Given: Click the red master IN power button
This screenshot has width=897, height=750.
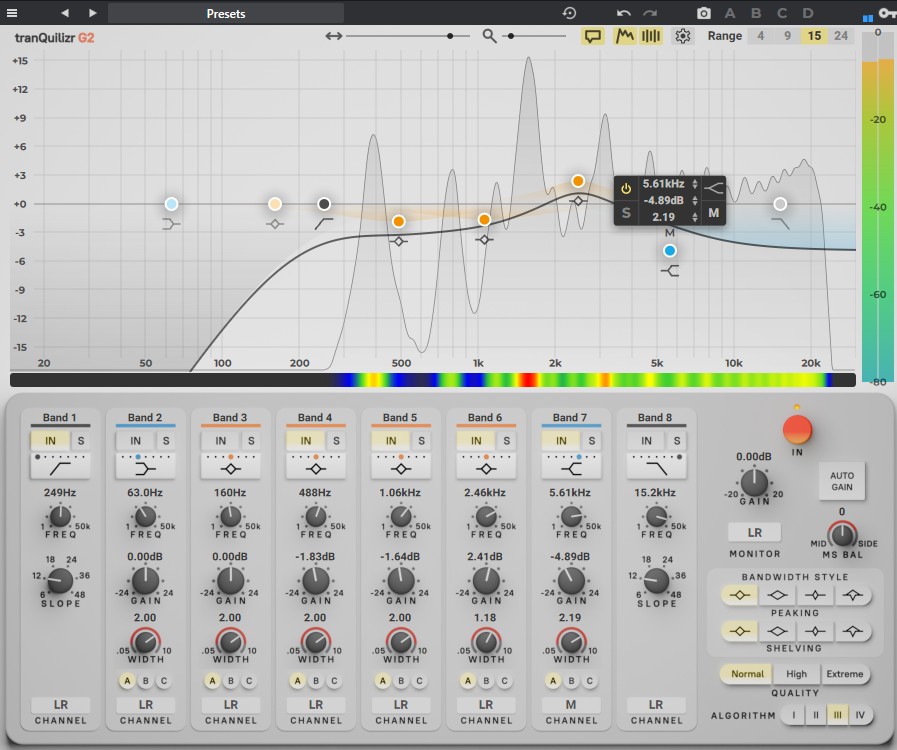Looking at the screenshot, I should pyautogui.click(x=797, y=430).
